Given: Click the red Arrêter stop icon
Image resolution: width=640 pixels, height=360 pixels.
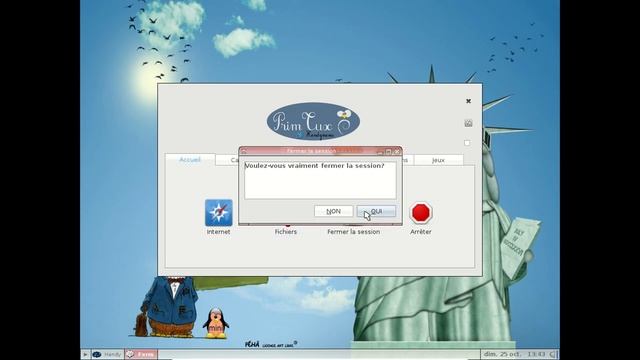Looking at the screenshot, I should [421, 213].
